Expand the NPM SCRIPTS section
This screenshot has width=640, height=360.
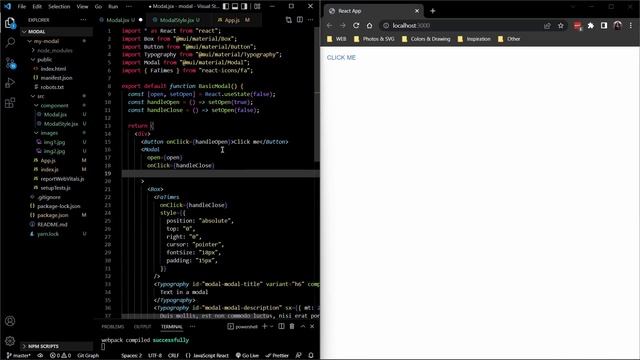click(x=58, y=346)
